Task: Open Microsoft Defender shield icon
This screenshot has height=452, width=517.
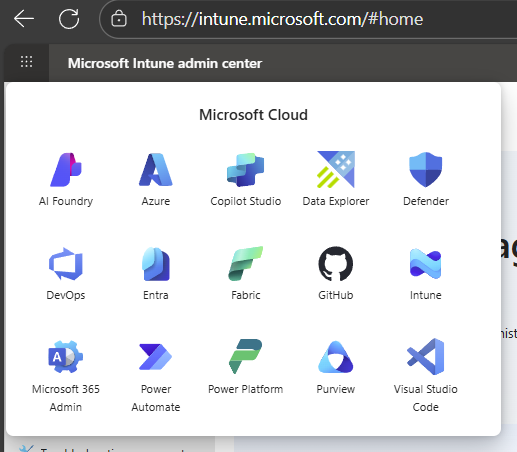Action: 426,169
